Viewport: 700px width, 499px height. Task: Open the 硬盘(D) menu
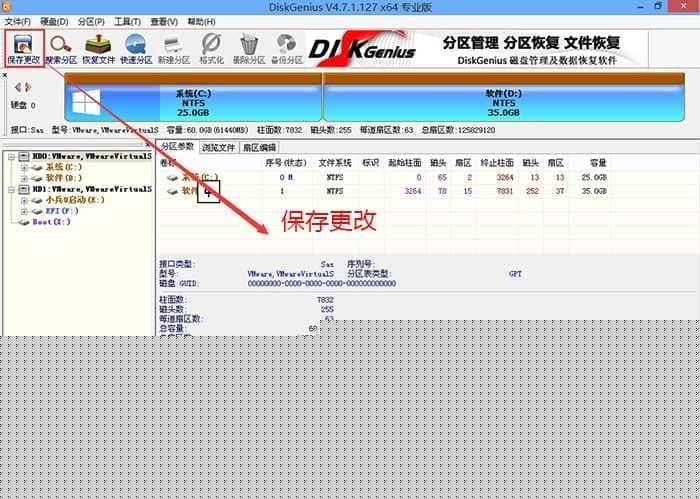tap(54, 21)
